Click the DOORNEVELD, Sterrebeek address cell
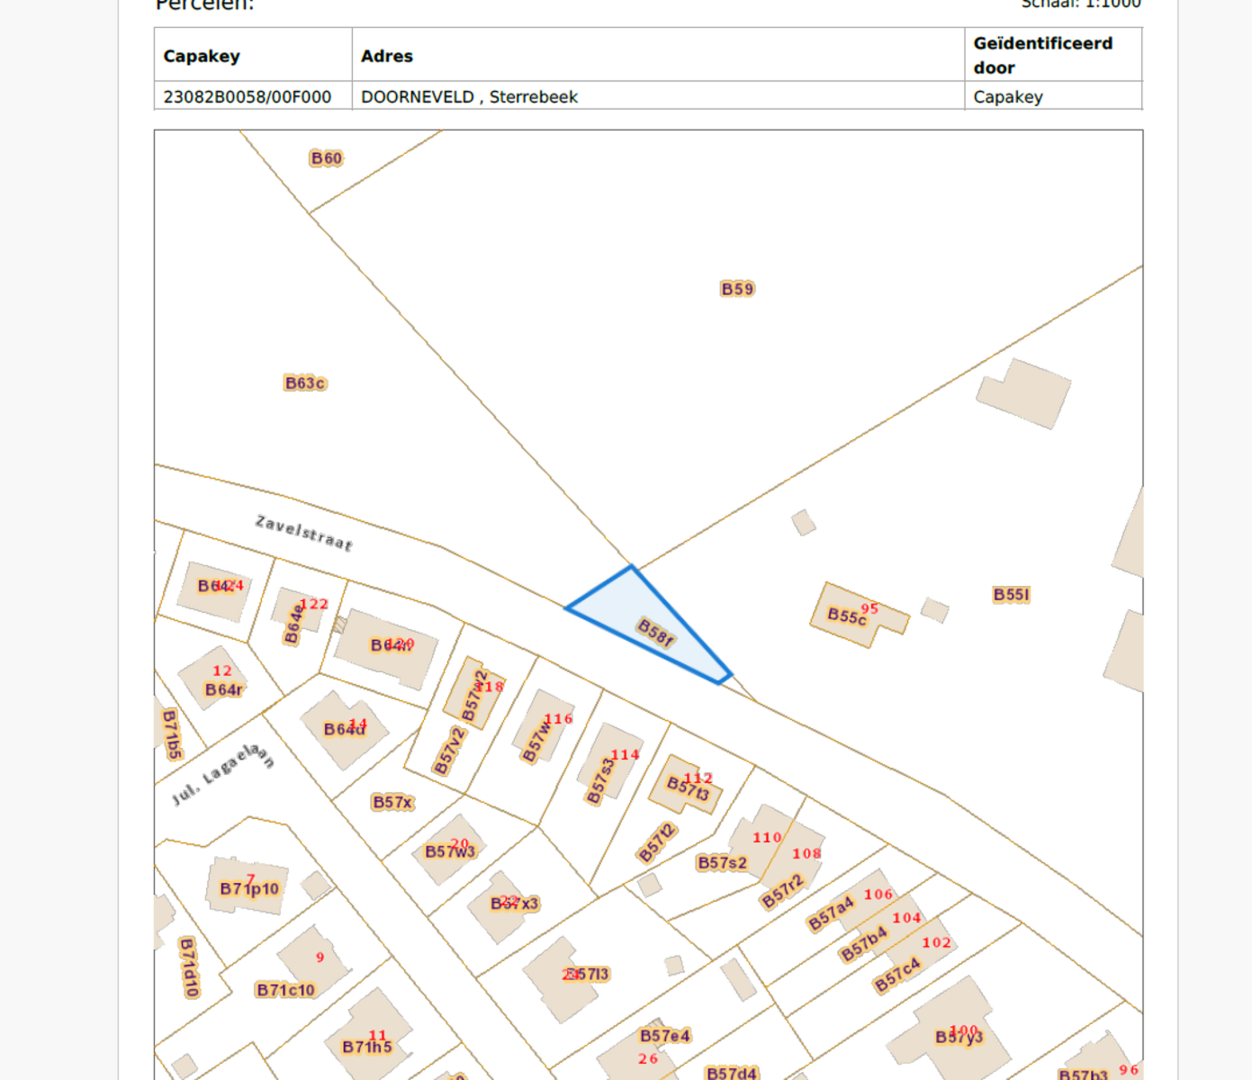The width and height of the screenshot is (1252, 1080). click(x=469, y=97)
